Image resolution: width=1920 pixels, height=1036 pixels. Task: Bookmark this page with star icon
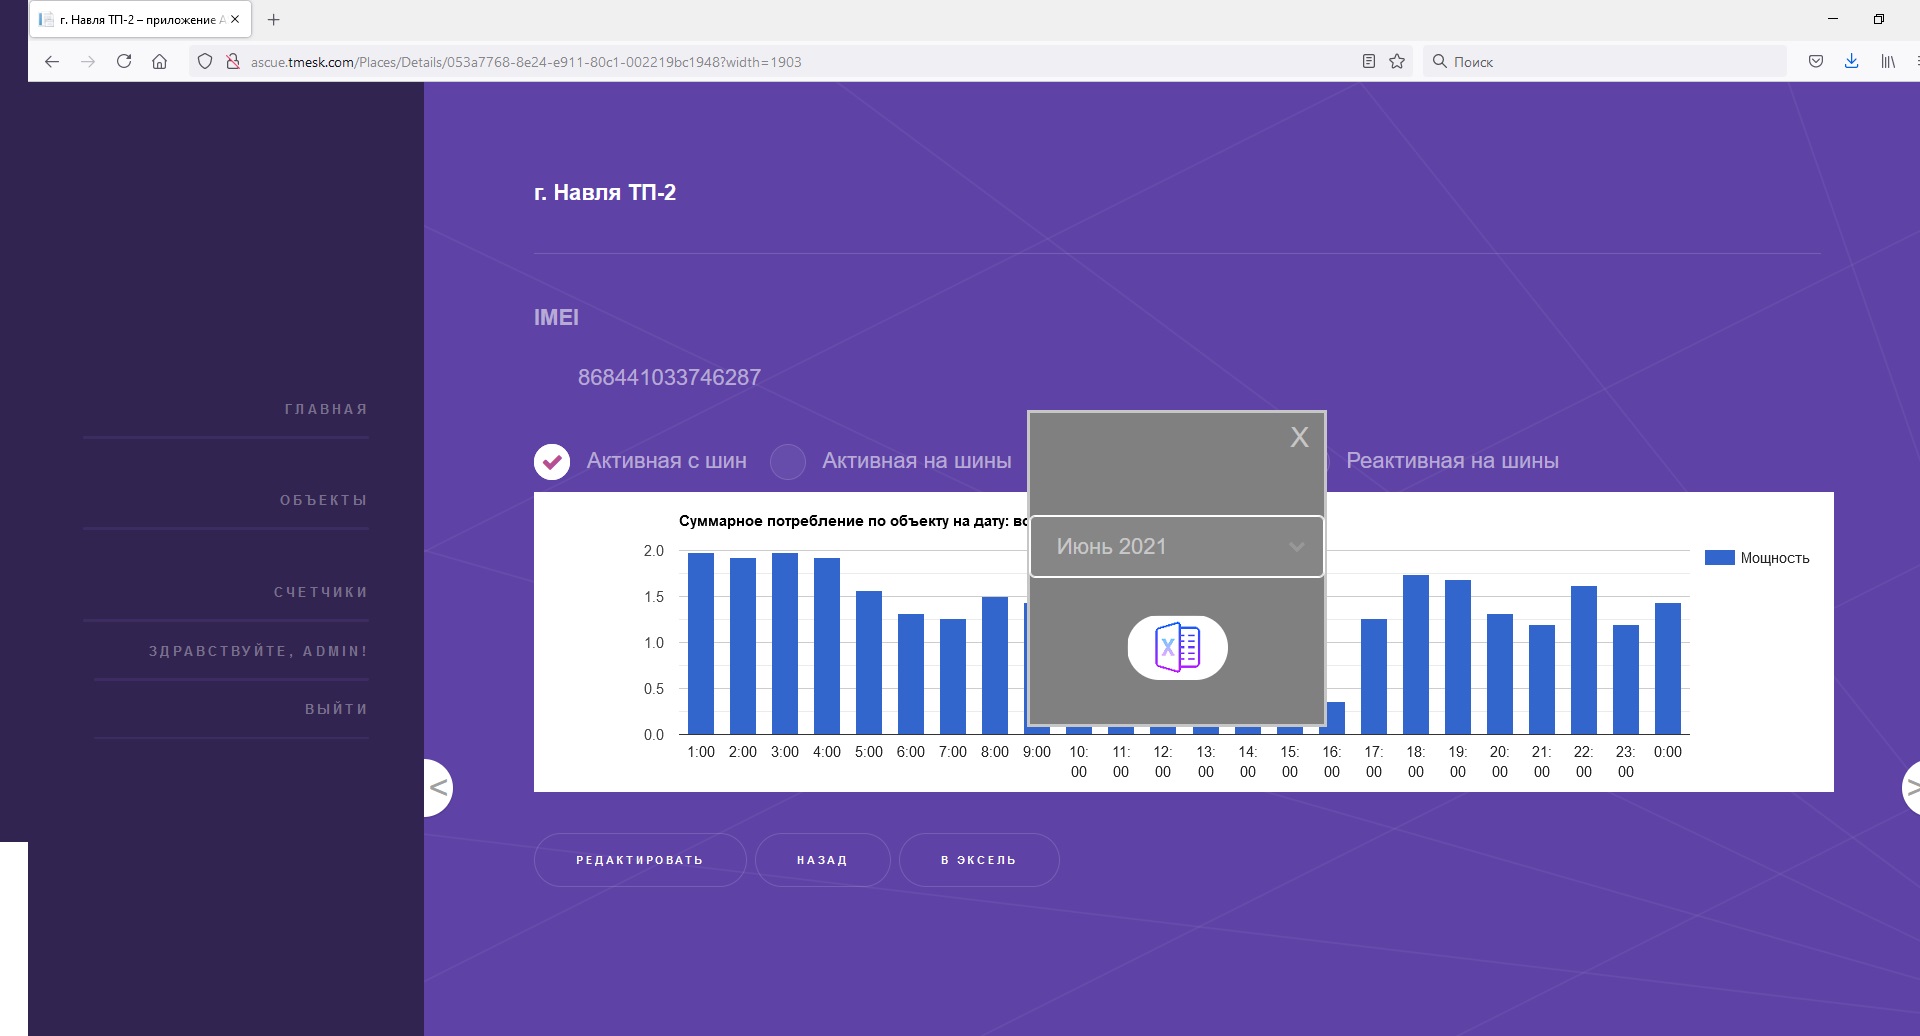click(1397, 62)
